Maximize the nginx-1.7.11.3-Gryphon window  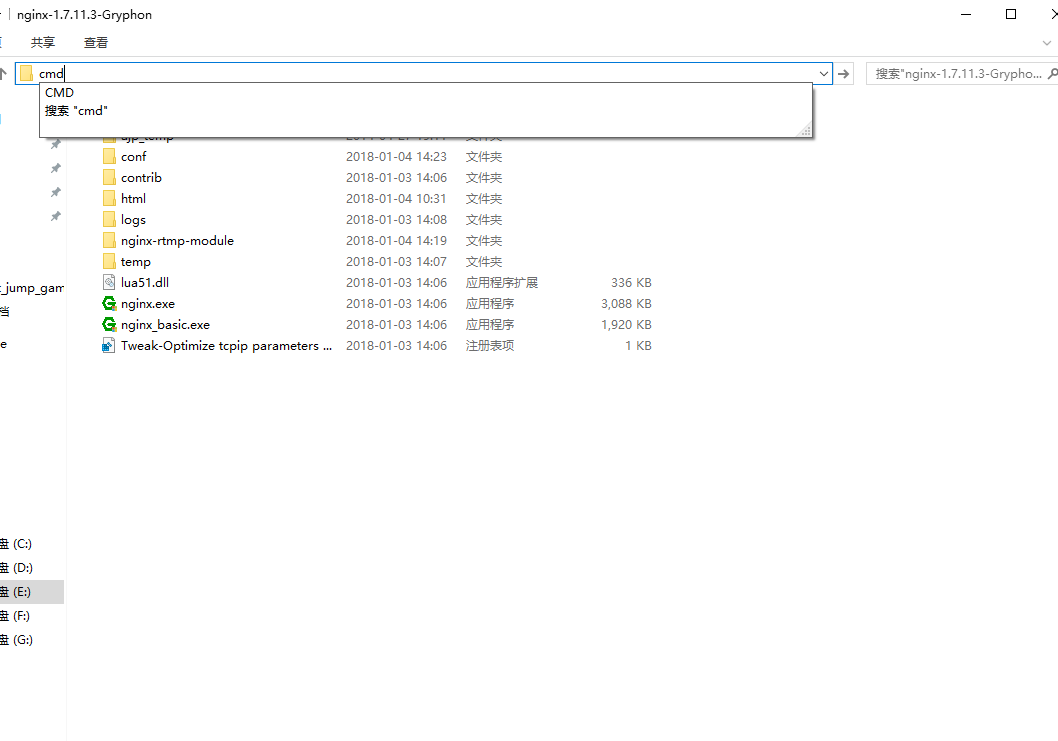[x=1011, y=14]
